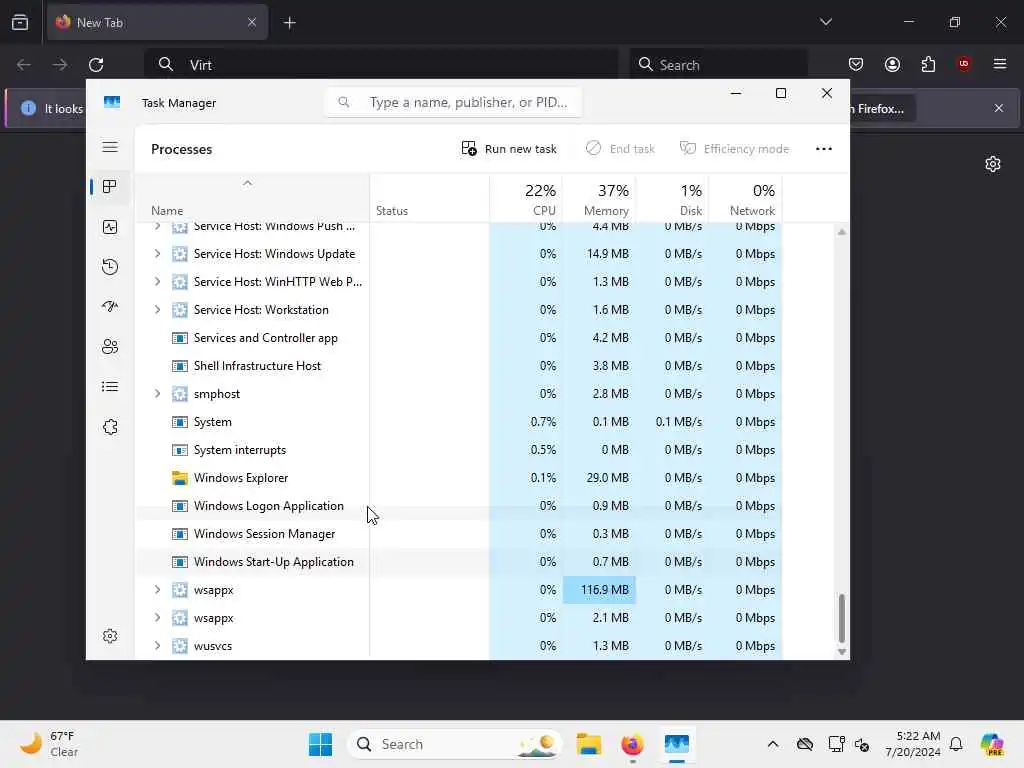Open the Services sidebar icon

[110, 427]
